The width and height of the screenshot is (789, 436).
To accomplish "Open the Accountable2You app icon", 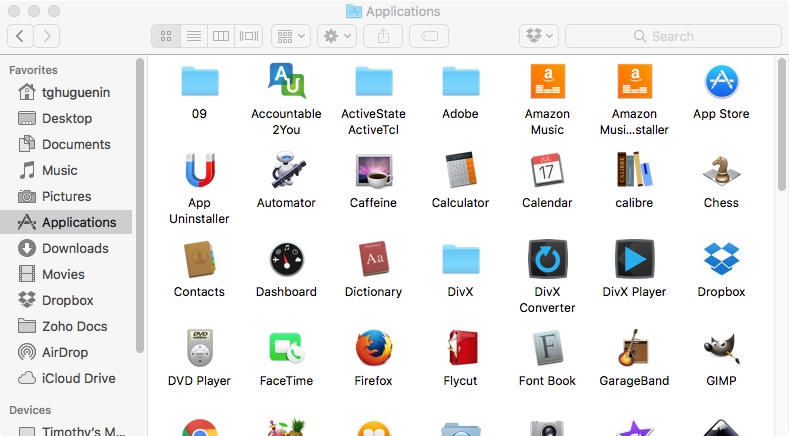I will point(286,81).
